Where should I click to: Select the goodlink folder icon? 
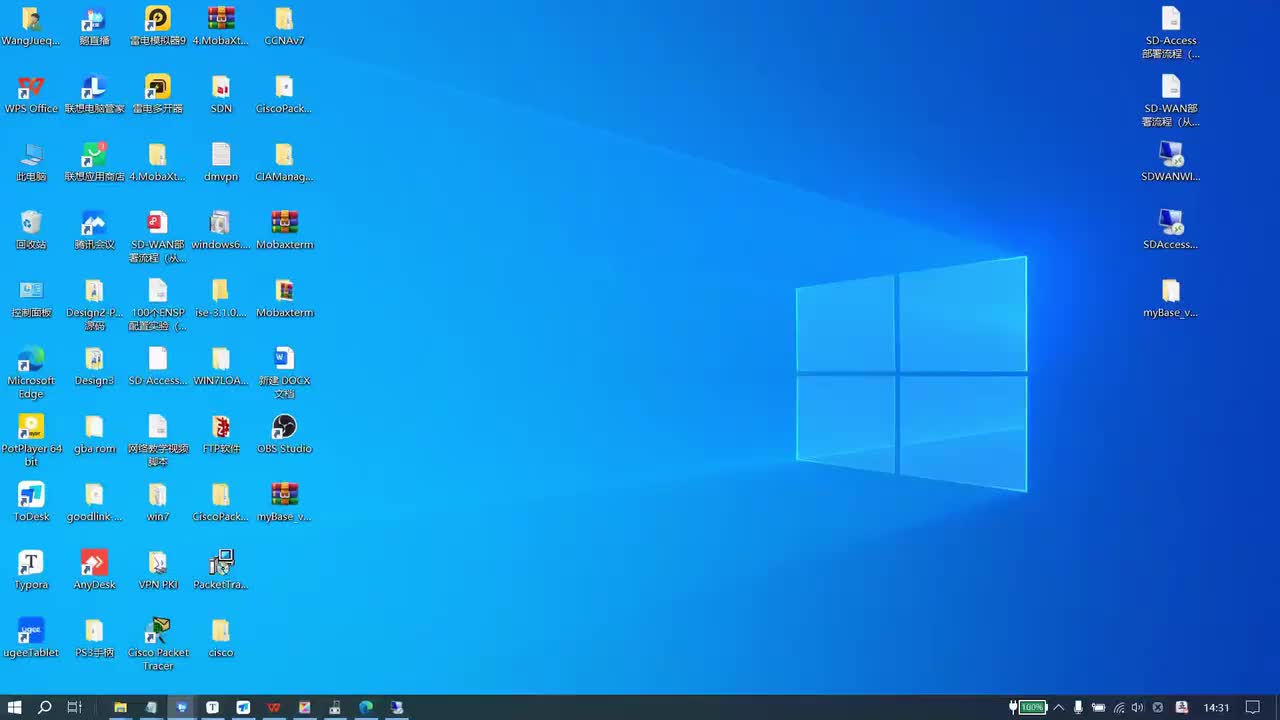(x=94, y=502)
